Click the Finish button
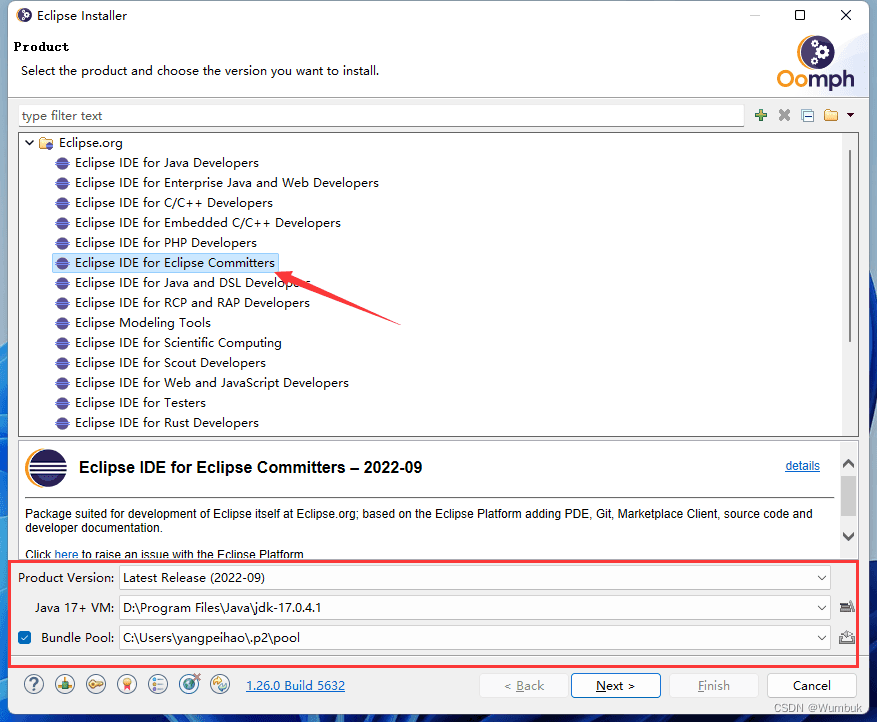The height and width of the screenshot is (722, 877). [714, 686]
